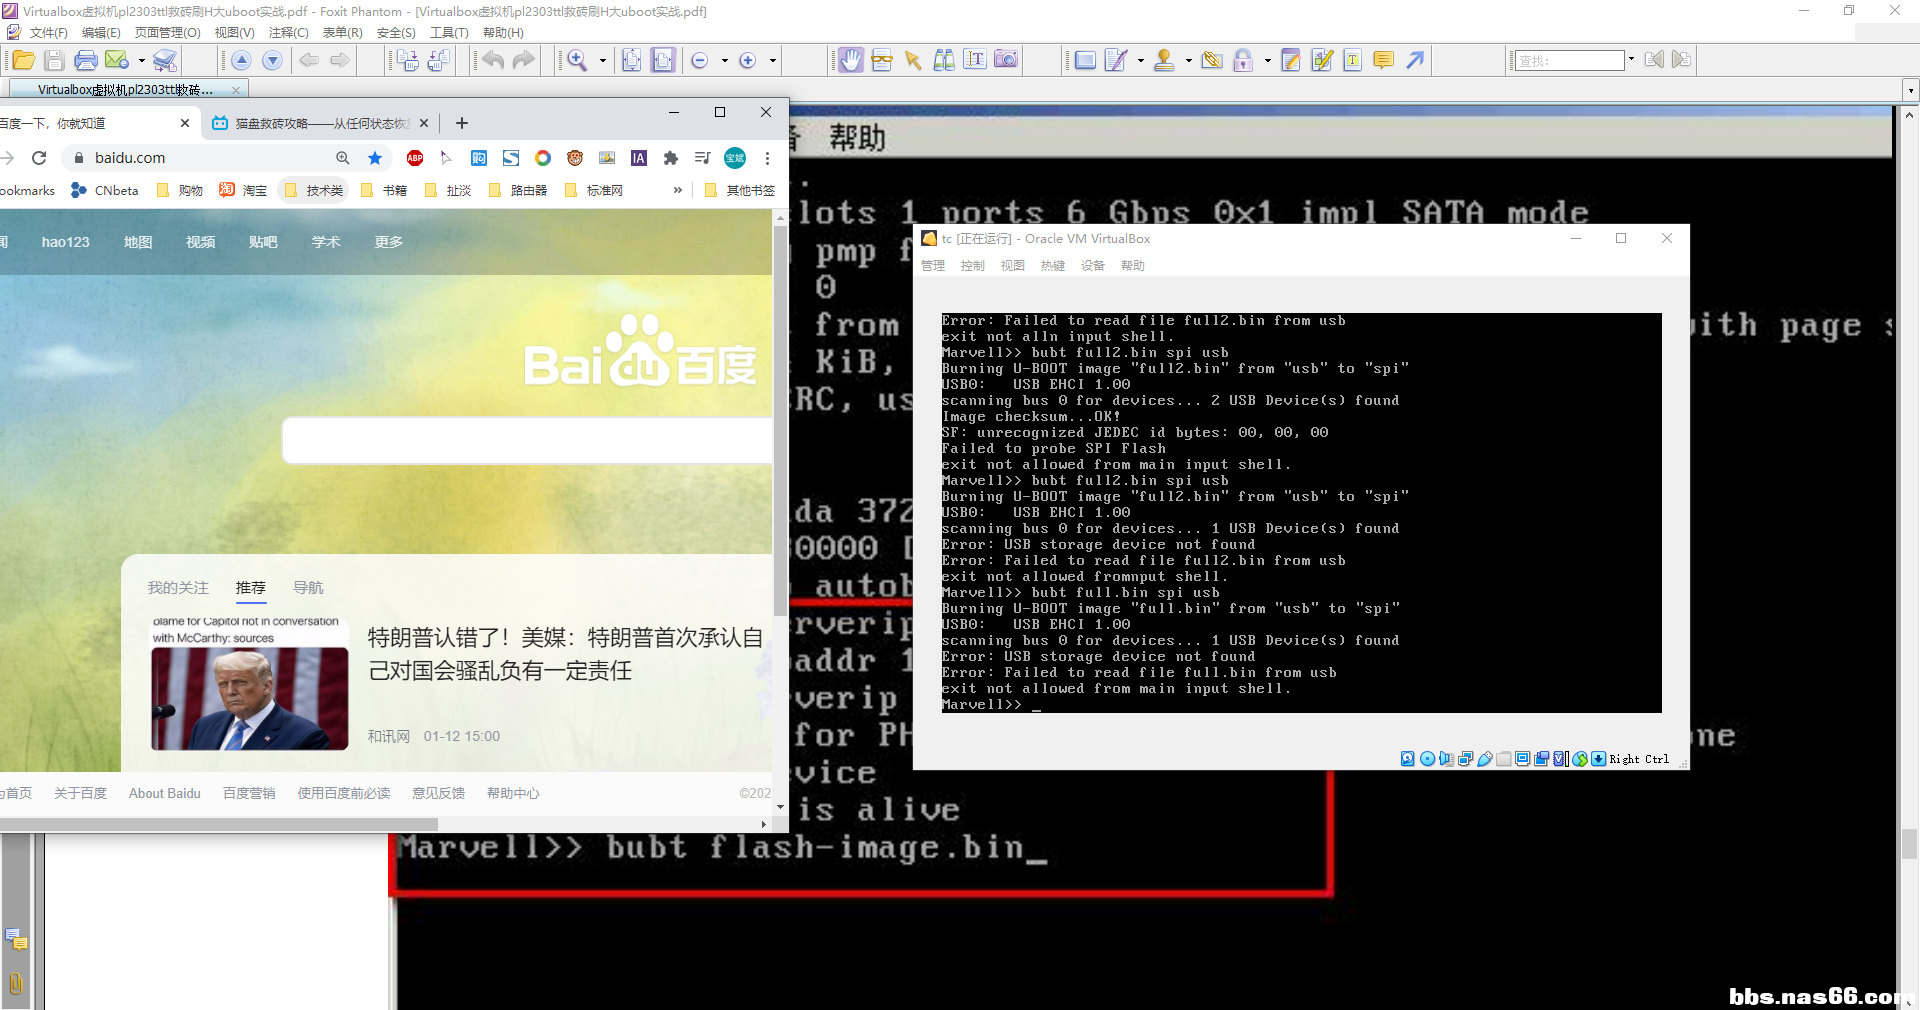The height and width of the screenshot is (1010, 1920).
Task: Click the VirtualBox audio status icon
Action: (1446, 759)
